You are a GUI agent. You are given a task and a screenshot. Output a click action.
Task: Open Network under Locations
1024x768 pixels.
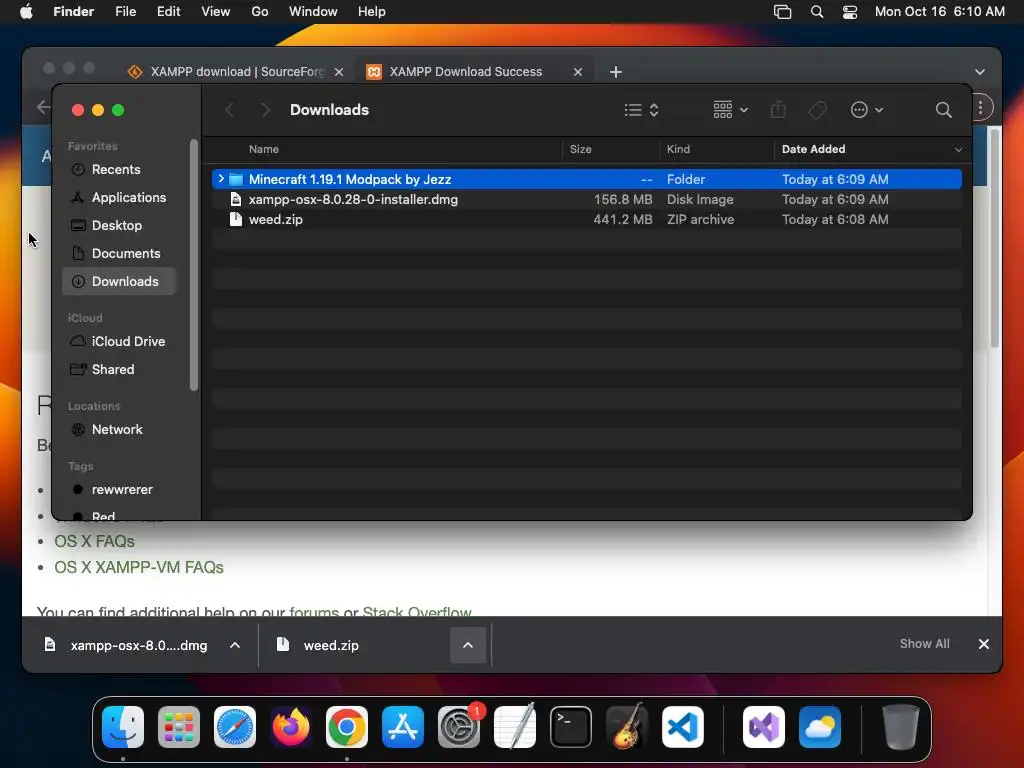[x=119, y=430]
